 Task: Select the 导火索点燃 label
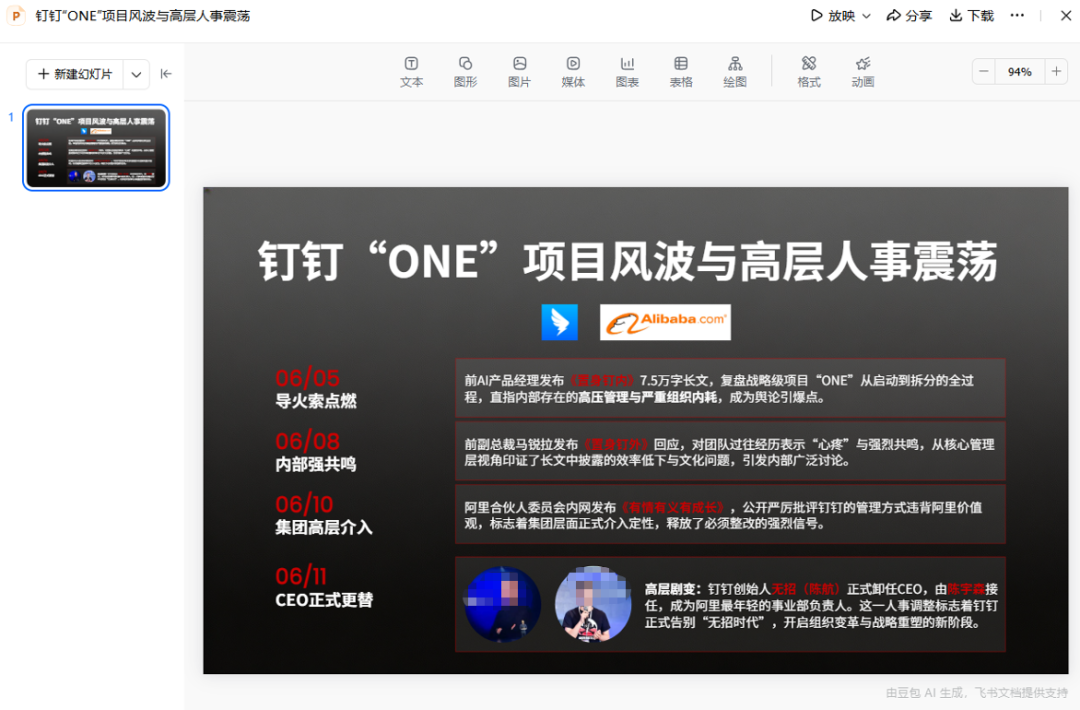coord(316,401)
